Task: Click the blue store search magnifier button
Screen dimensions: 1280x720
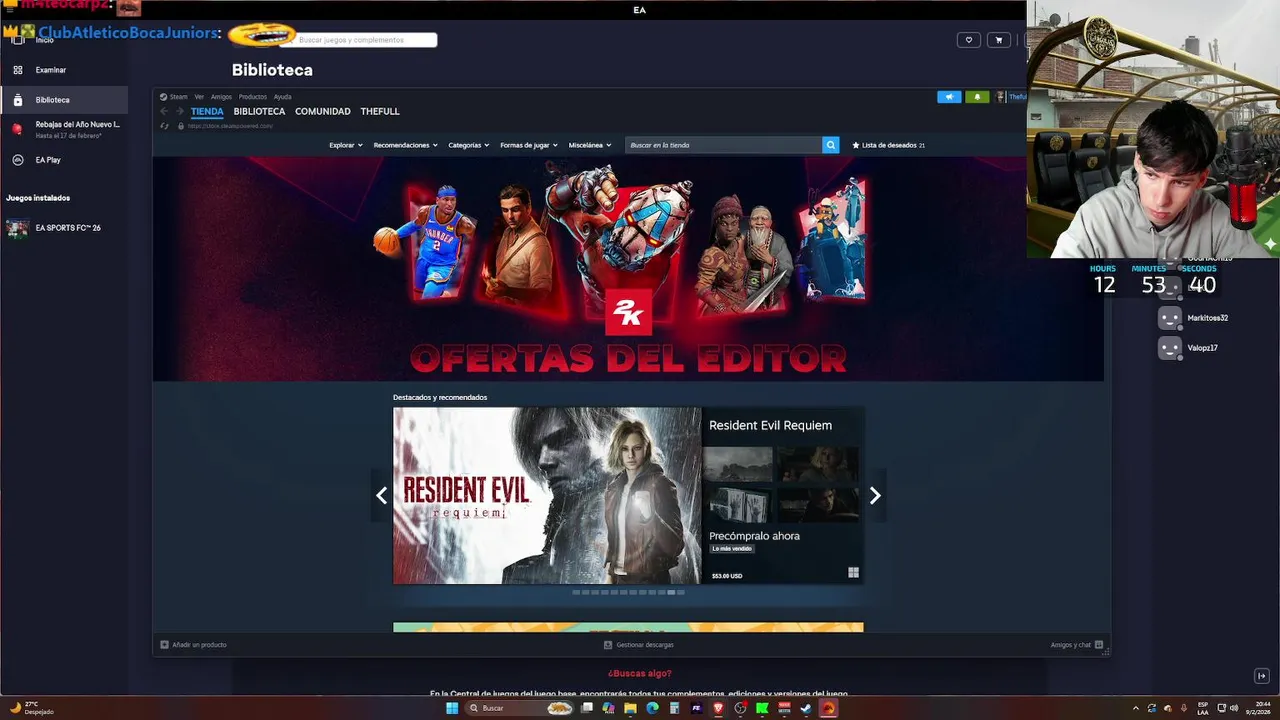Action: [x=831, y=145]
